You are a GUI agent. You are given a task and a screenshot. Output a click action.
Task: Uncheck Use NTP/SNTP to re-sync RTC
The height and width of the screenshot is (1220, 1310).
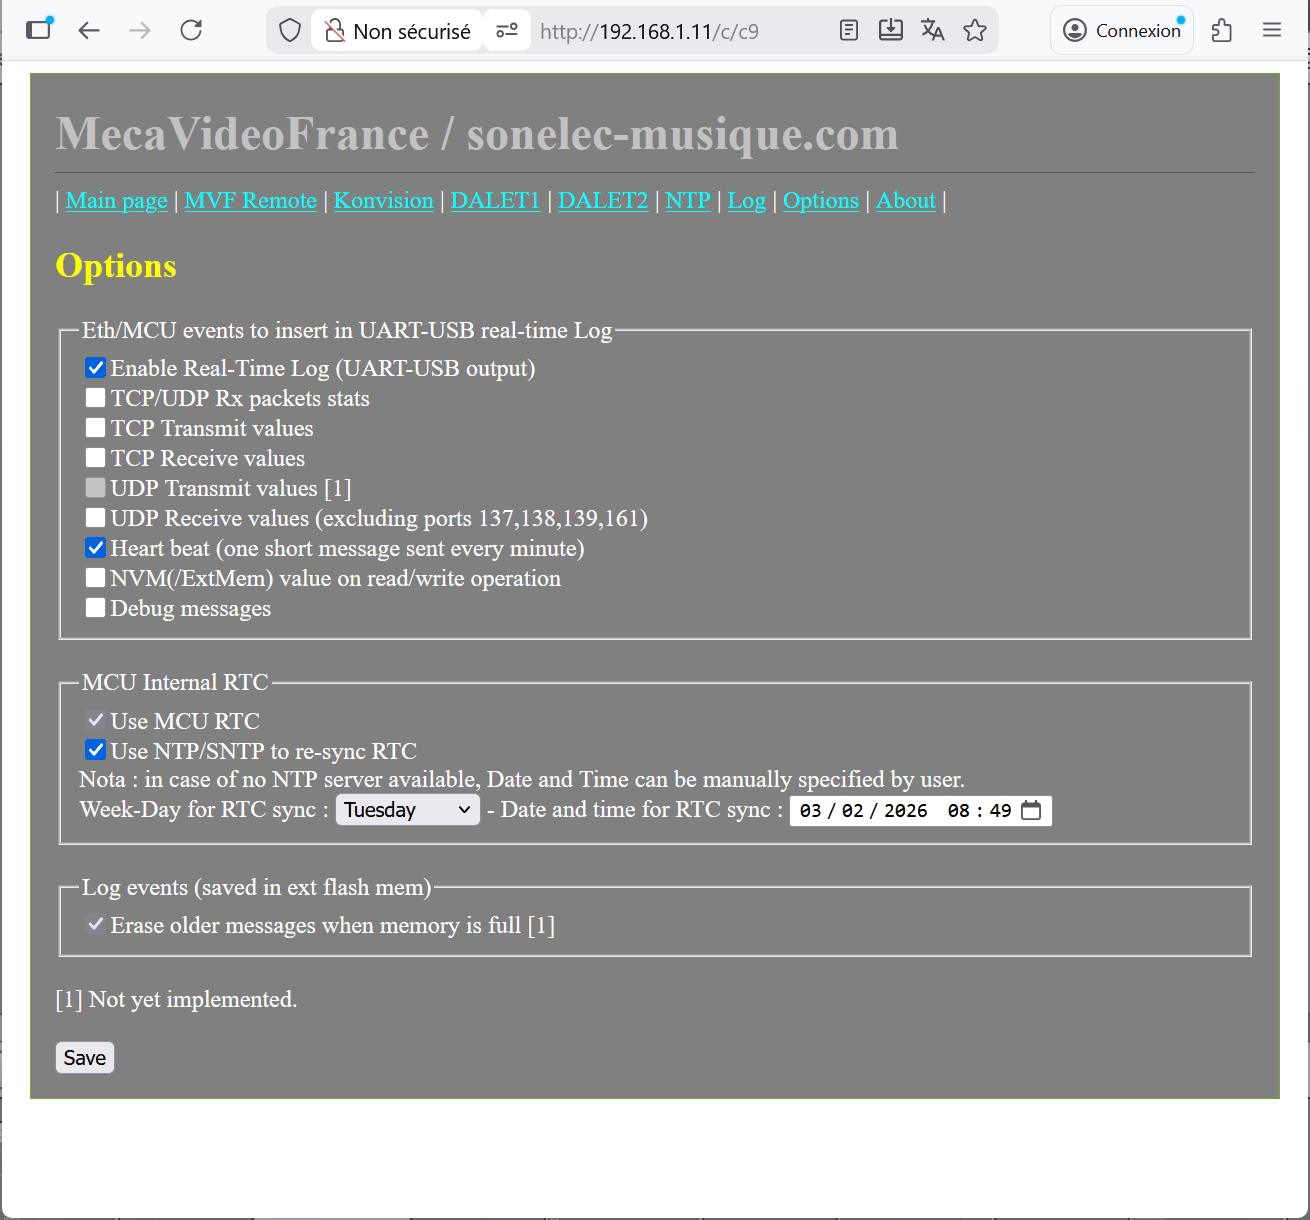coord(96,750)
